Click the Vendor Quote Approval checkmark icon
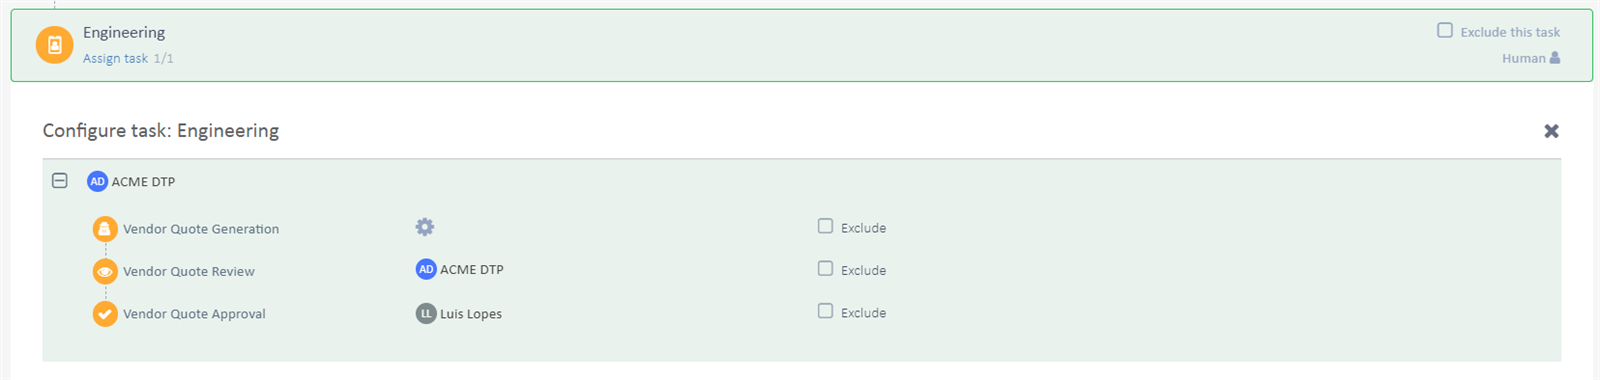 [x=105, y=314]
